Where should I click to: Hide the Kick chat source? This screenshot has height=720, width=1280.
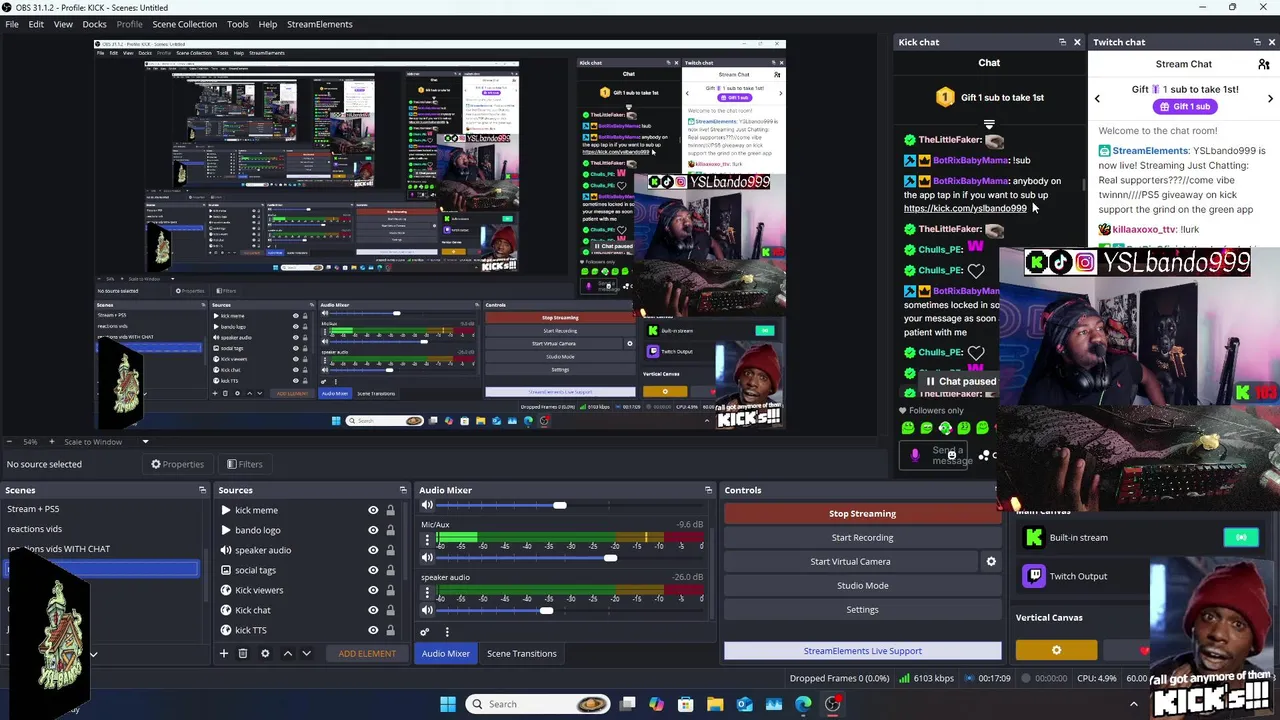pos(373,610)
